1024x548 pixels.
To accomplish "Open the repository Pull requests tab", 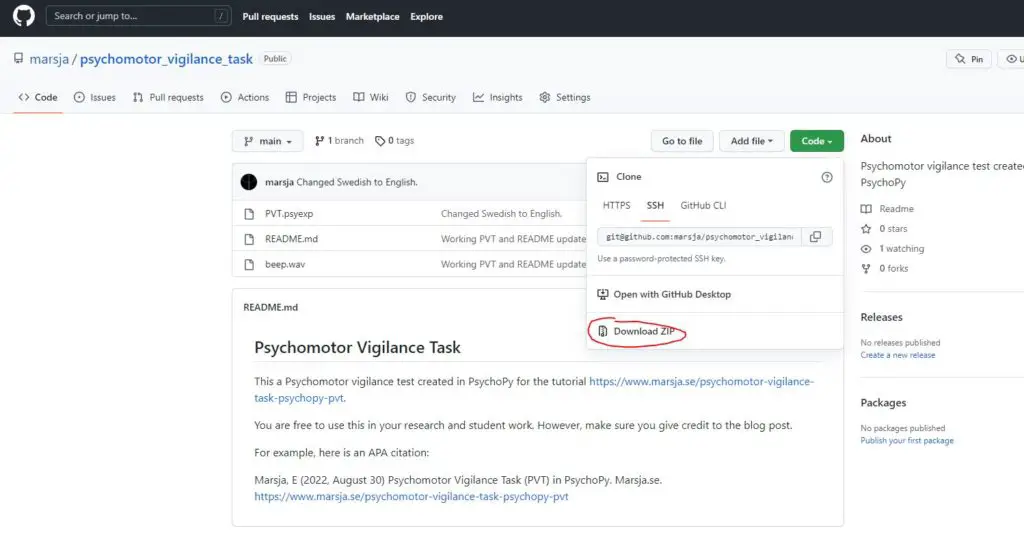I will pos(168,97).
